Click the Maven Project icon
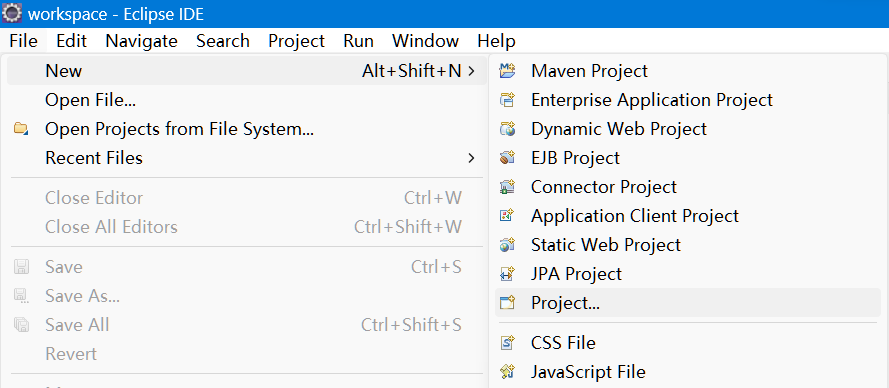 [507, 71]
